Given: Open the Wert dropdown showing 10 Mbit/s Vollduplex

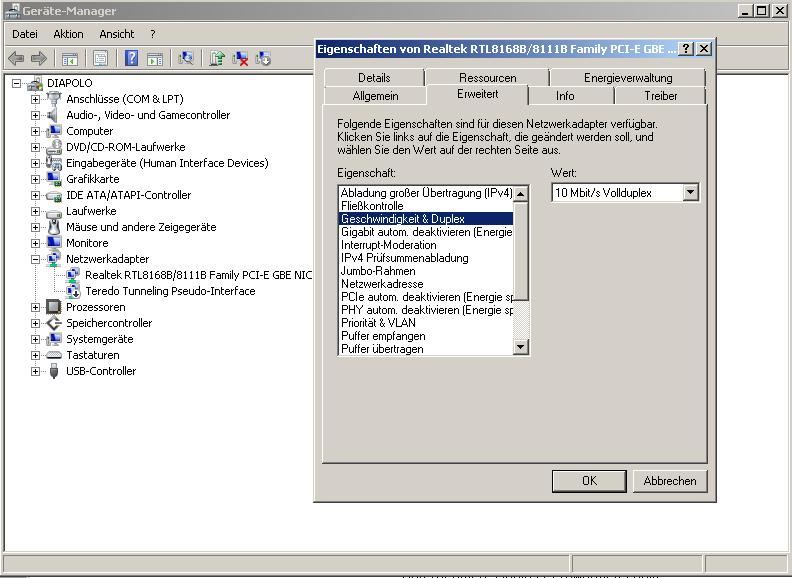Looking at the screenshot, I should coord(690,193).
